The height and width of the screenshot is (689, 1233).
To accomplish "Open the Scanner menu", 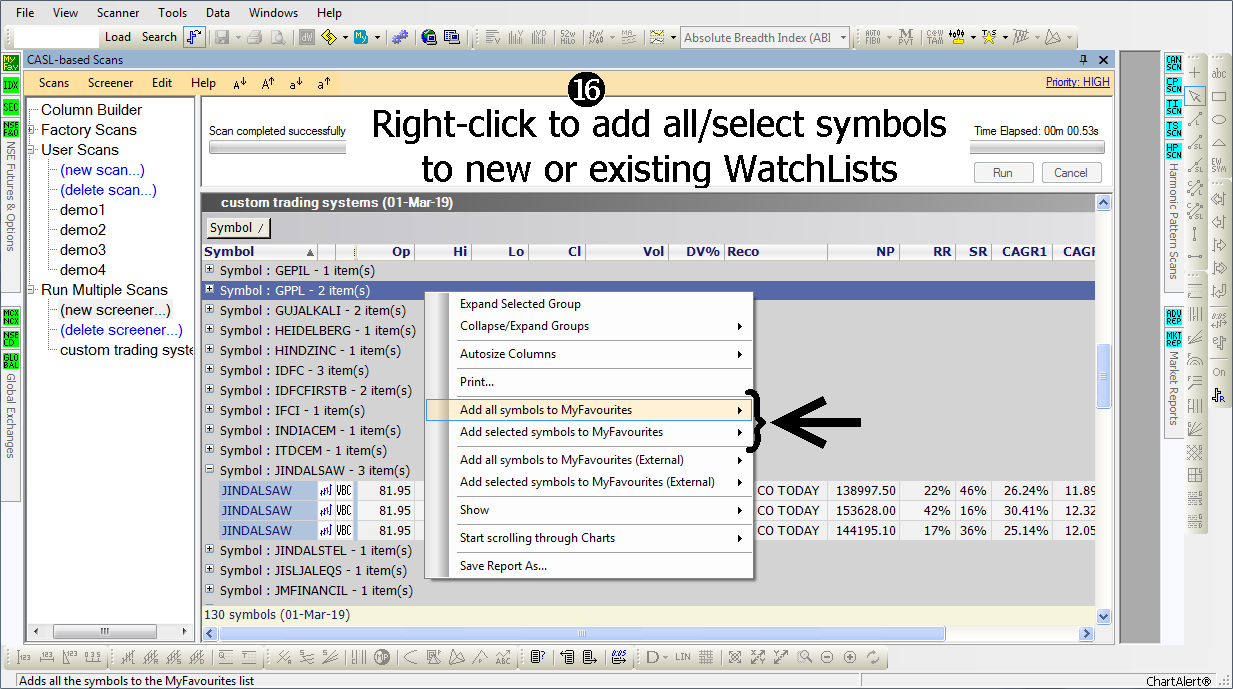I will point(118,13).
